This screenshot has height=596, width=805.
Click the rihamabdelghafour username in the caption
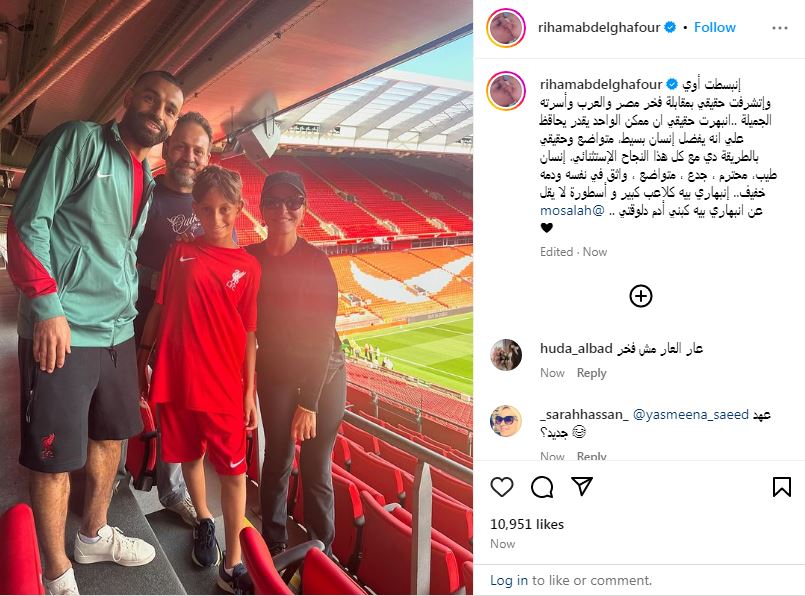(601, 84)
